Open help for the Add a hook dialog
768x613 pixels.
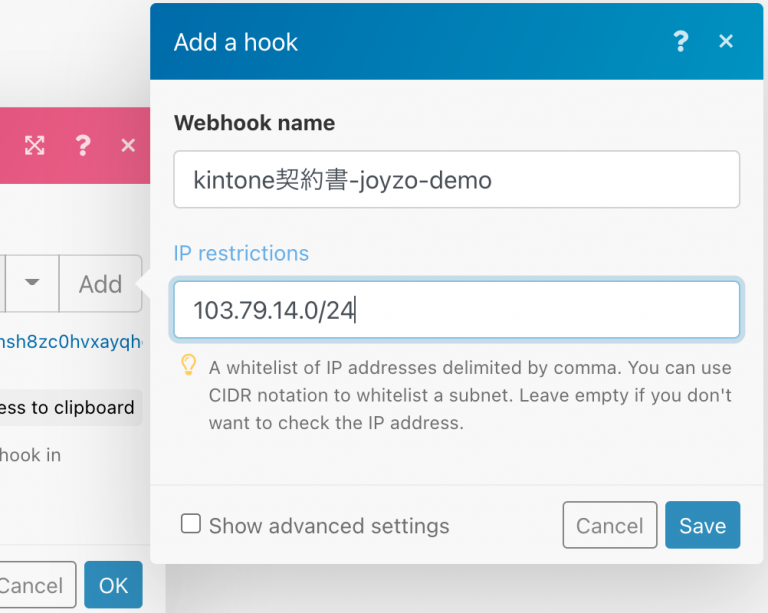click(680, 42)
